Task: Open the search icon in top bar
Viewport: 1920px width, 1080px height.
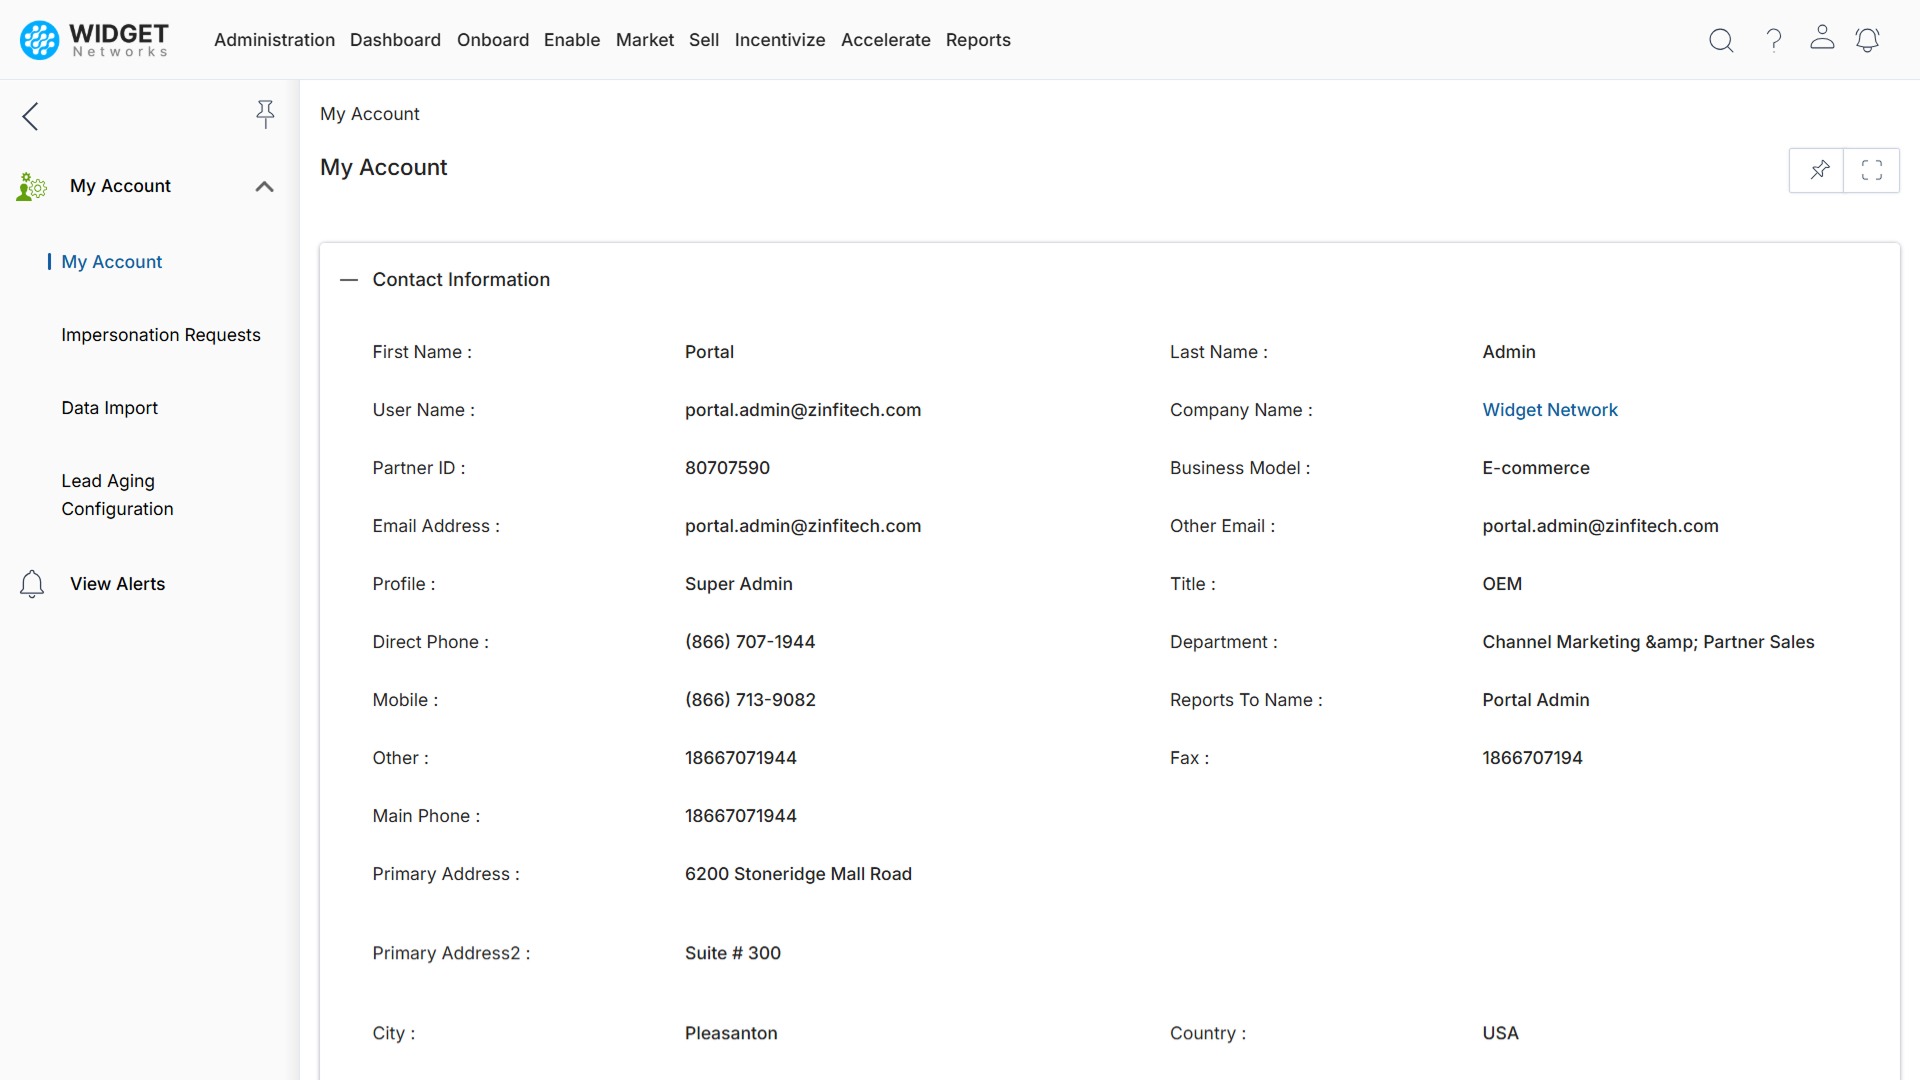Action: [x=1721, y=40]
